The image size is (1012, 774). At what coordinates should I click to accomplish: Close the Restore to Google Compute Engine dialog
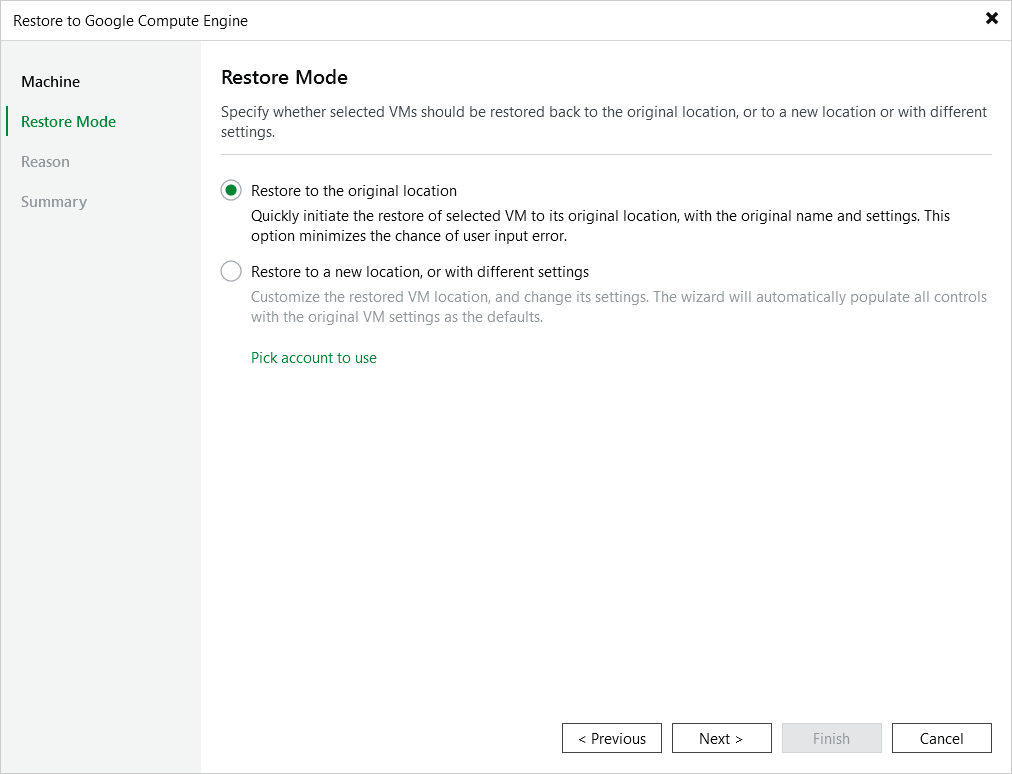click(992, 18)
